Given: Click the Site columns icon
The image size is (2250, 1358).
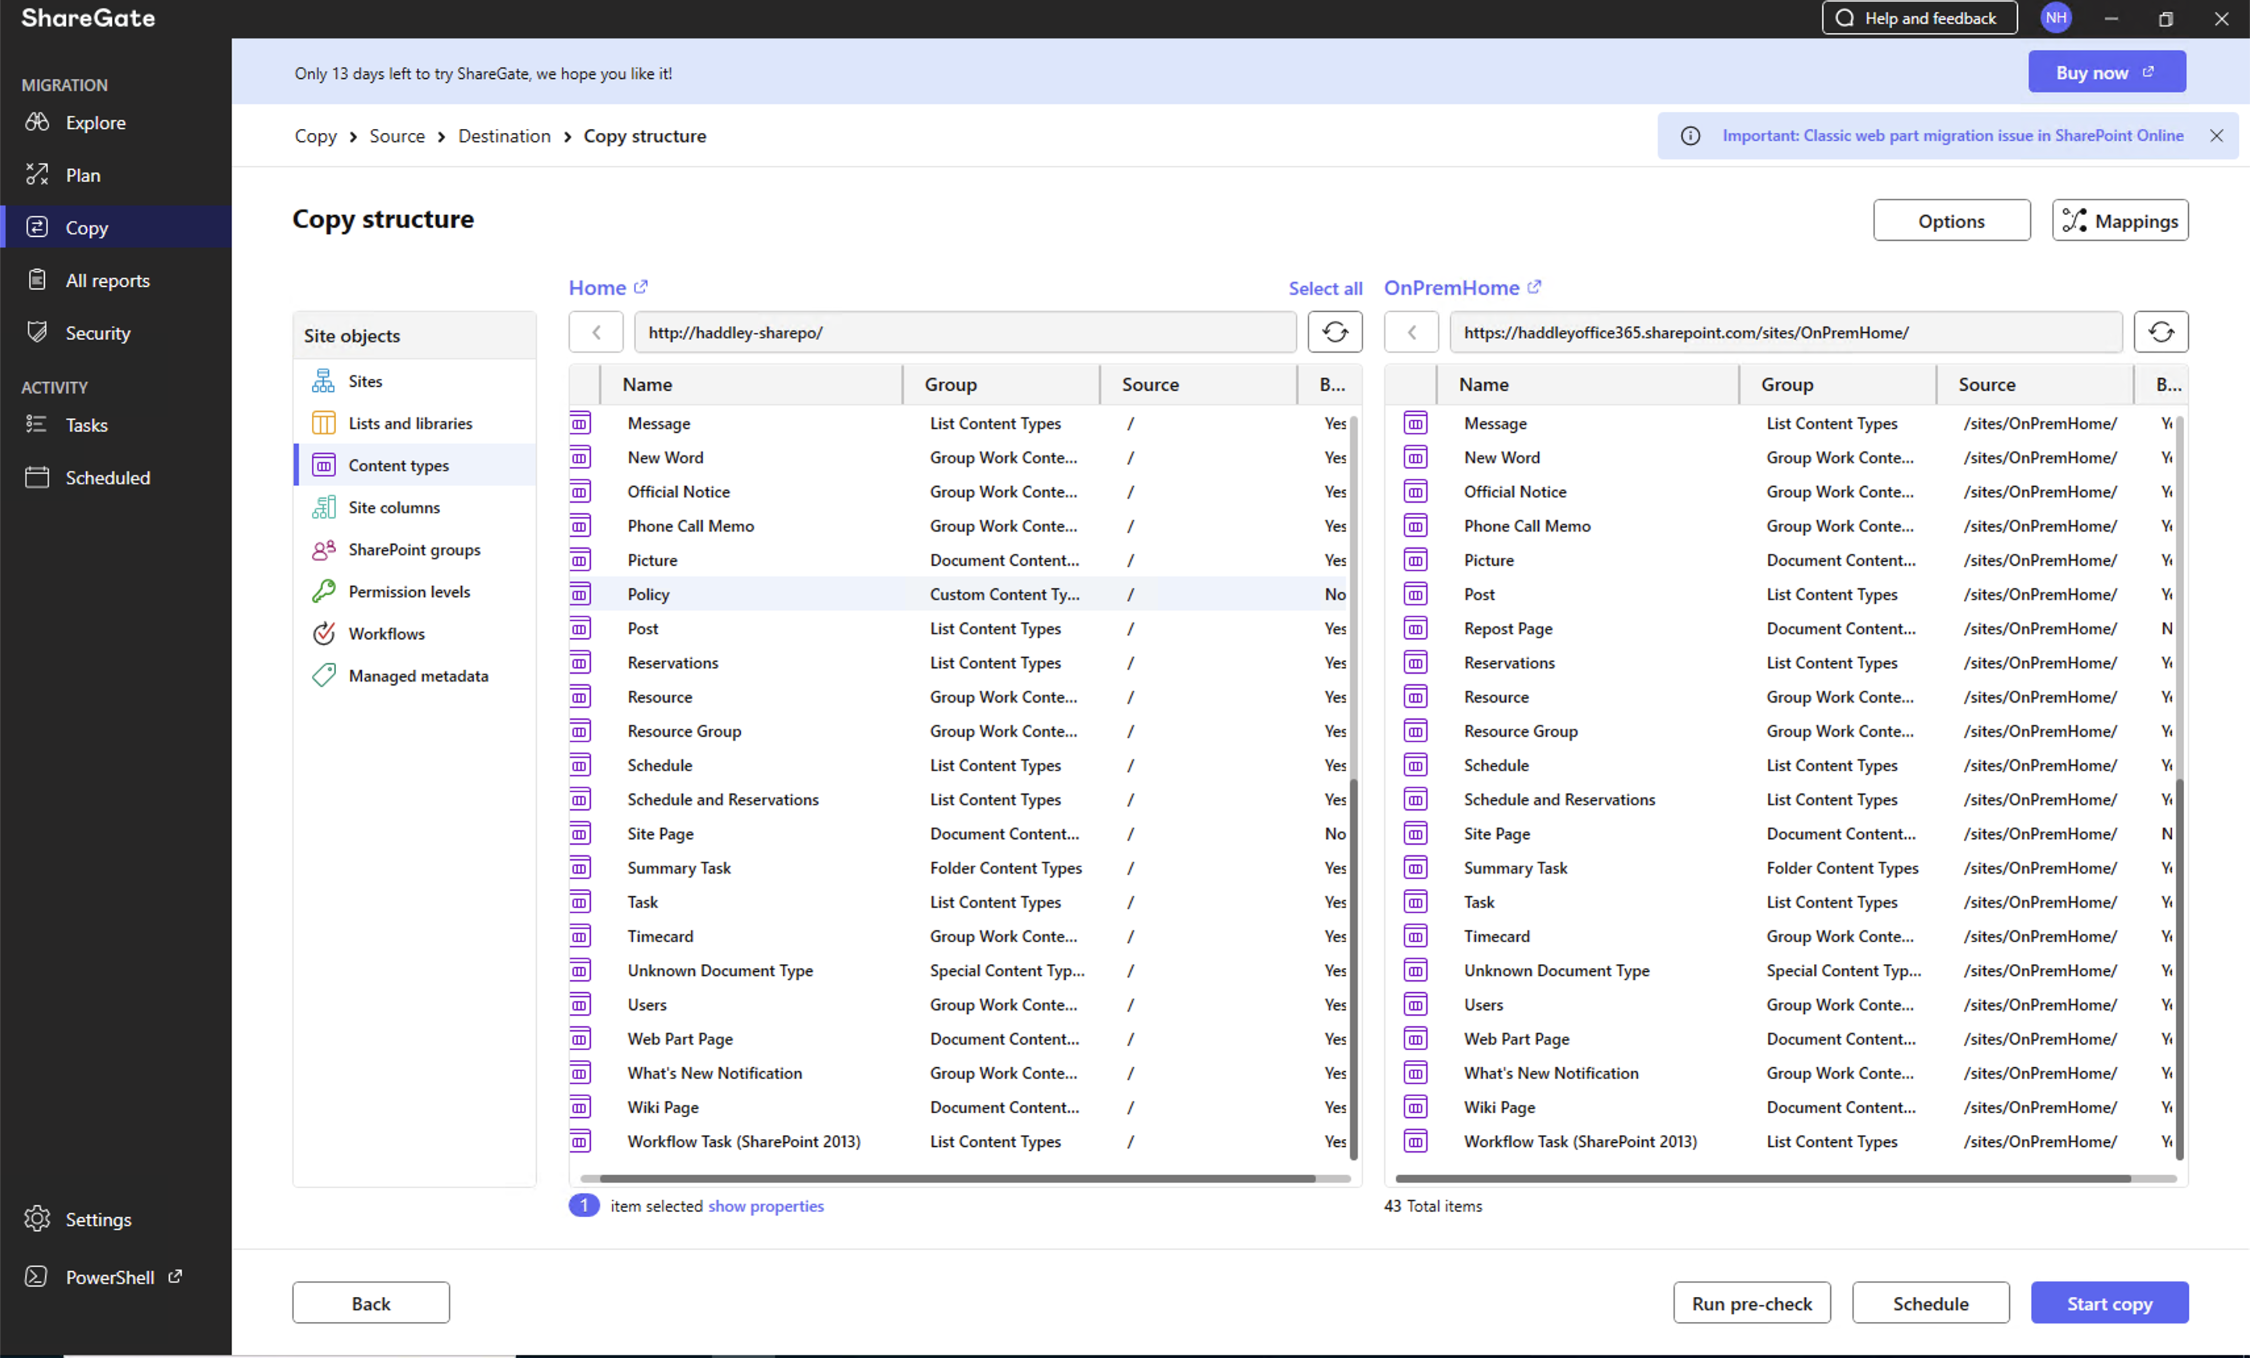Looking at the screenshot, I should pyautogui.click(x=323, y=507).
